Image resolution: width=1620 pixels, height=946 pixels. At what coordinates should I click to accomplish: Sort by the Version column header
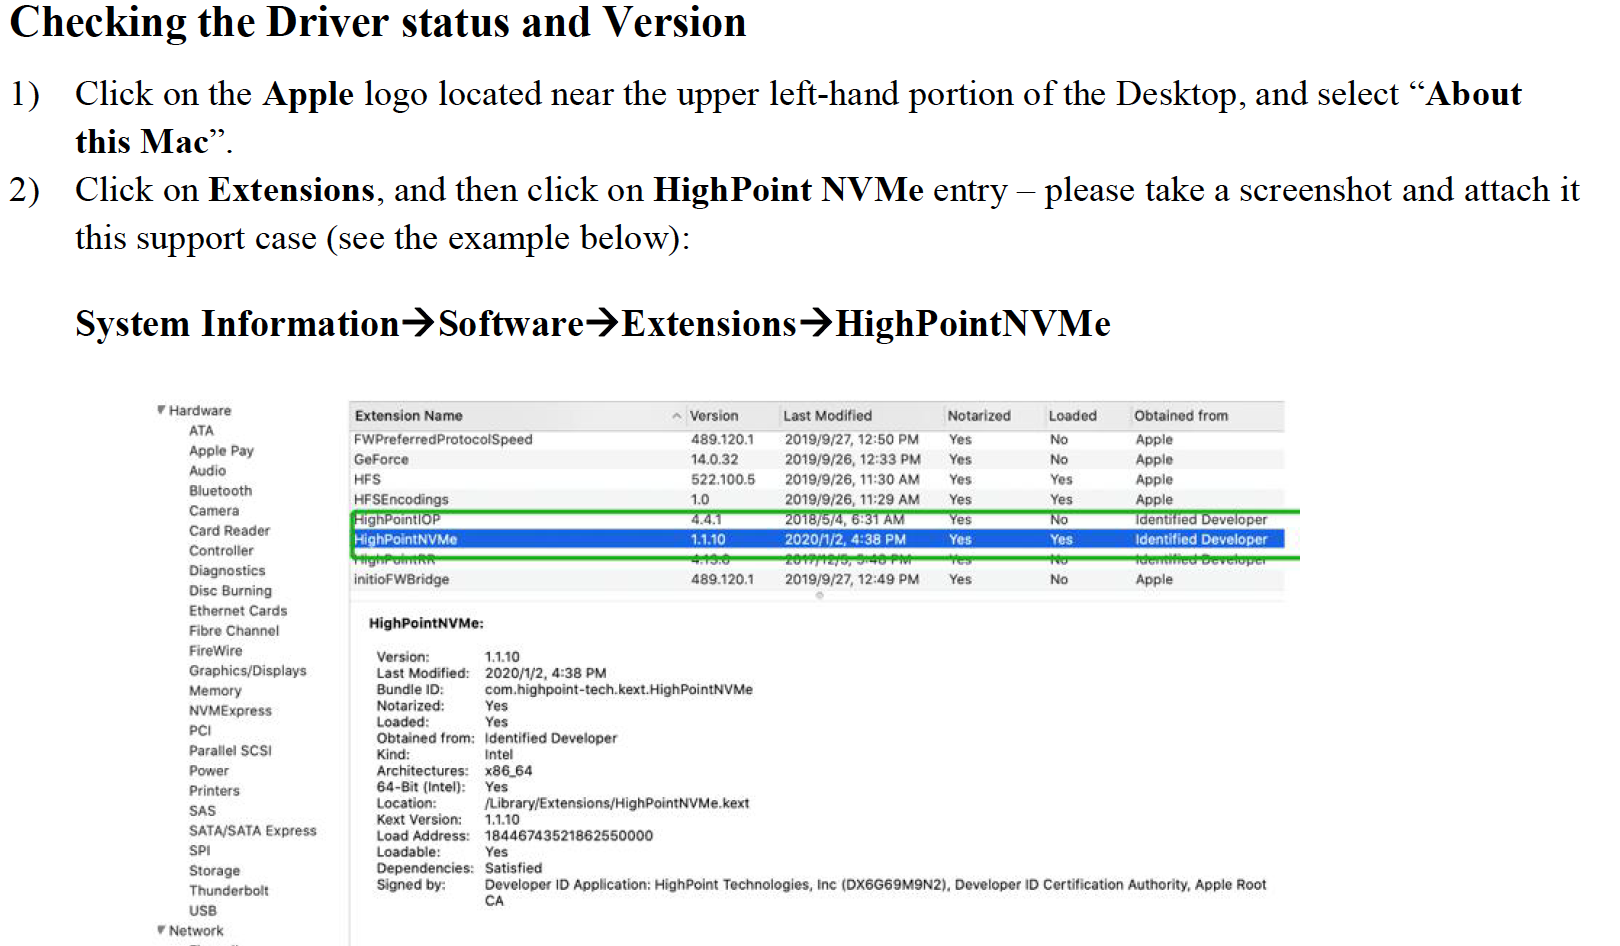tap(714, 415)
